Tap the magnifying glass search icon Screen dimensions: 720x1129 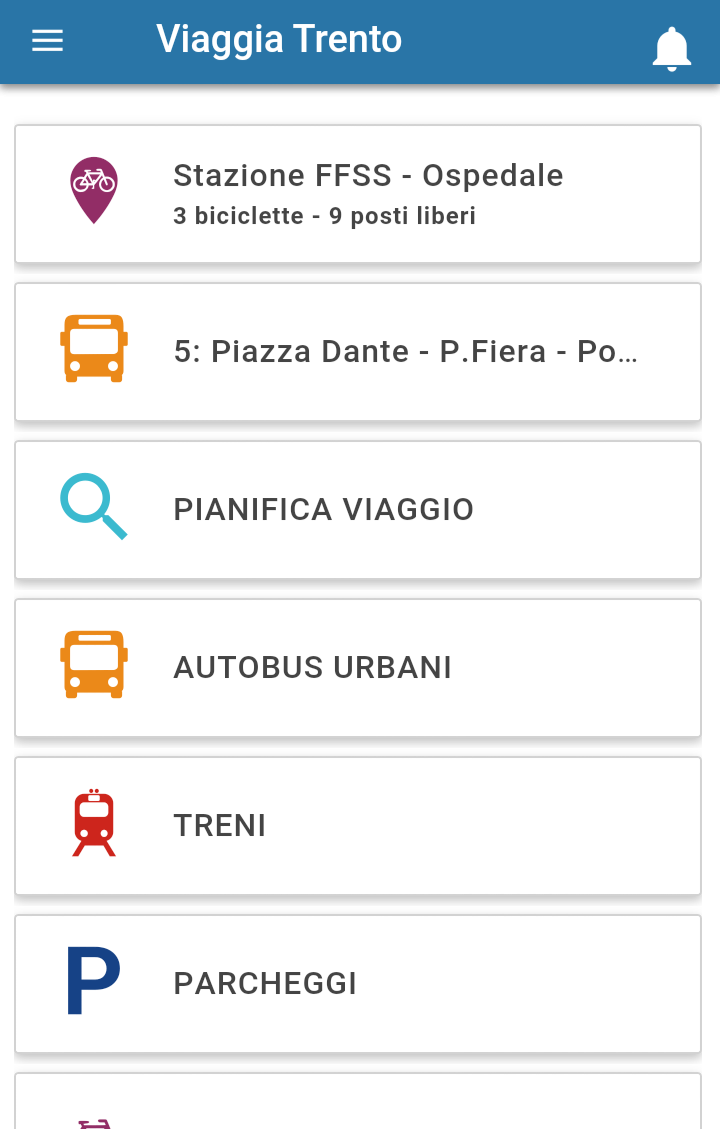point(94,506)
